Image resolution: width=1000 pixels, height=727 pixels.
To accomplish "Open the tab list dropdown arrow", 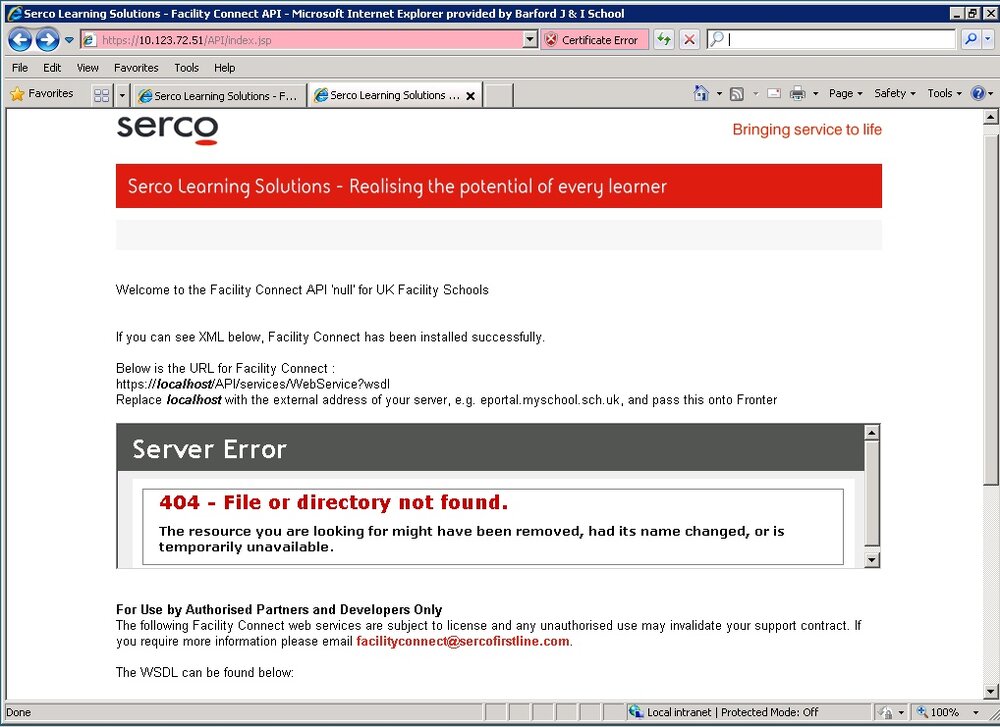I will (122, 96).
